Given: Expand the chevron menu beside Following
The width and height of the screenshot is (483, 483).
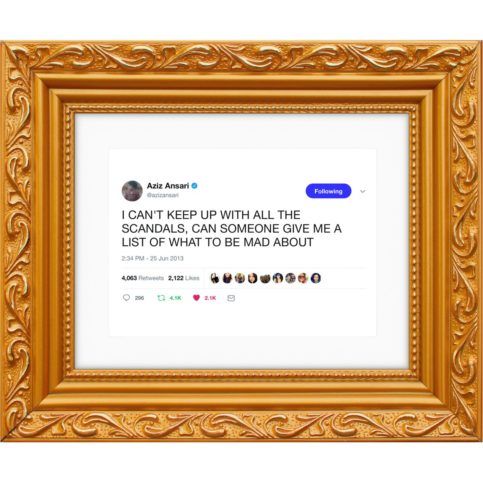Looking at the screenshot, I should [x=363, y=191].
